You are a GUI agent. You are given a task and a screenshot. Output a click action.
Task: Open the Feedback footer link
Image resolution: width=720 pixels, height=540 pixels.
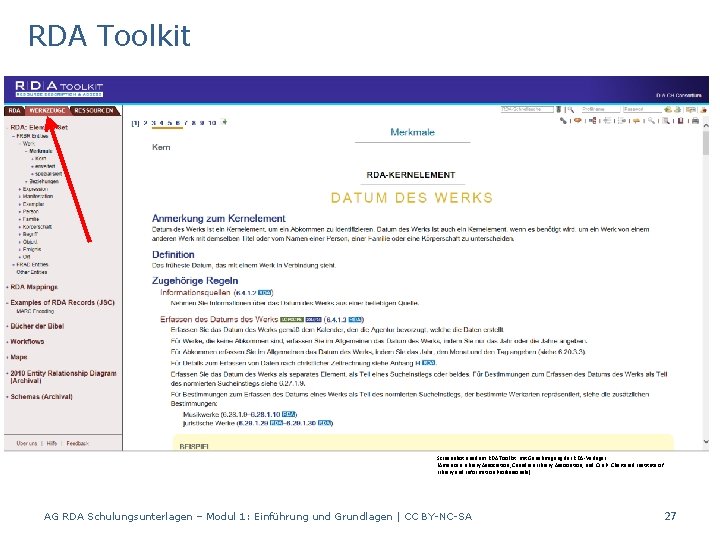coord(77,444)
